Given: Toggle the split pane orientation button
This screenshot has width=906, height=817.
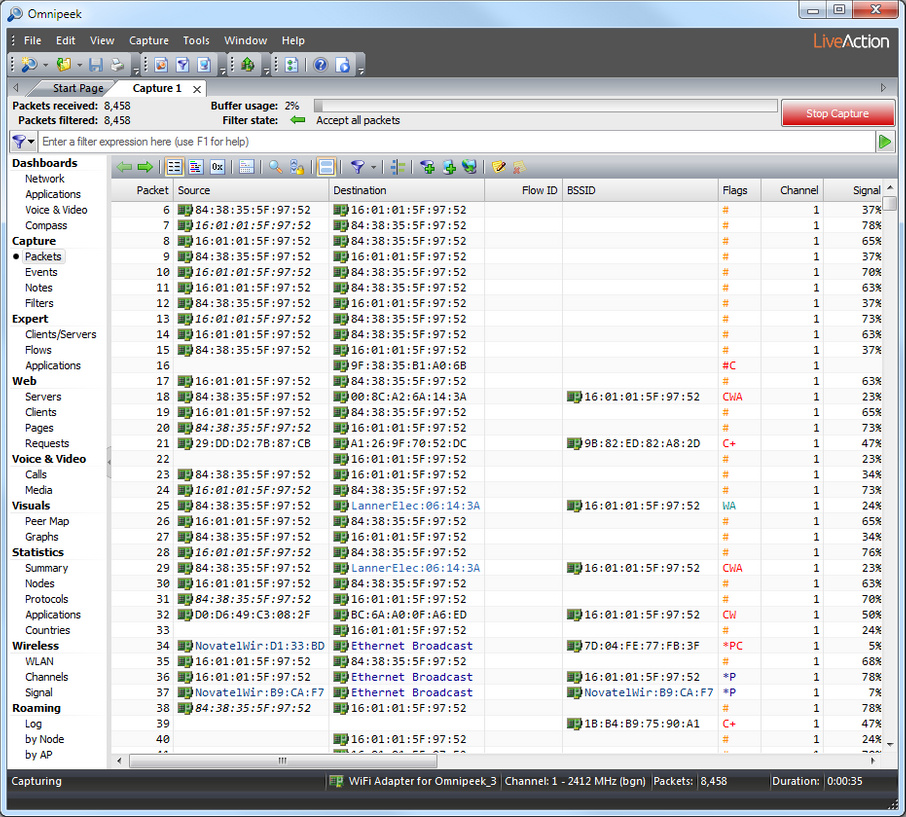Looking at the screenshot, I should (326, 168).
